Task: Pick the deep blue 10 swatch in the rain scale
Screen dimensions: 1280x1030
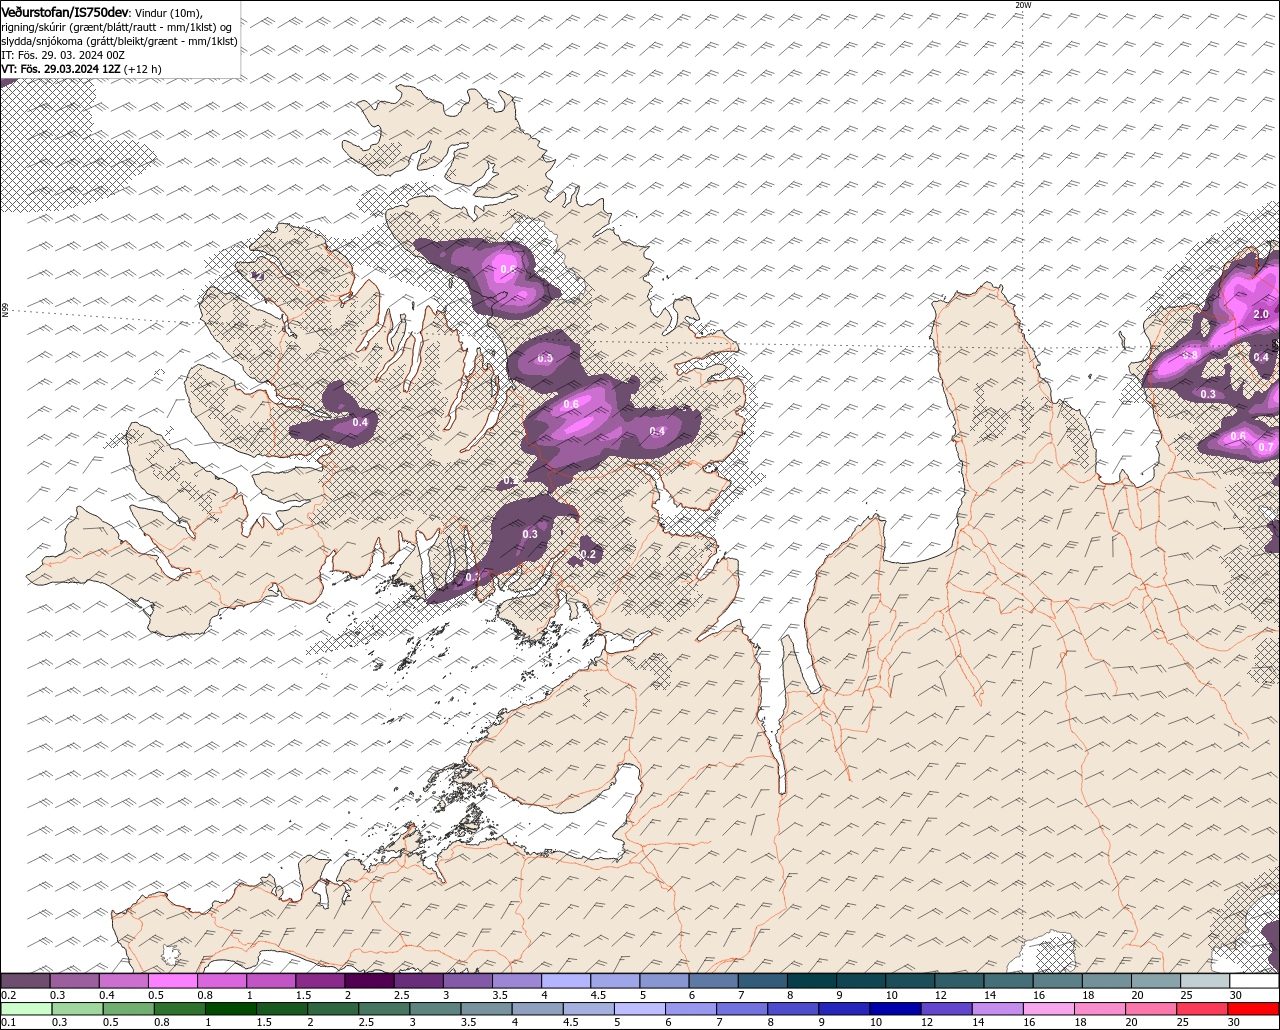Action: click(895, 1009)
